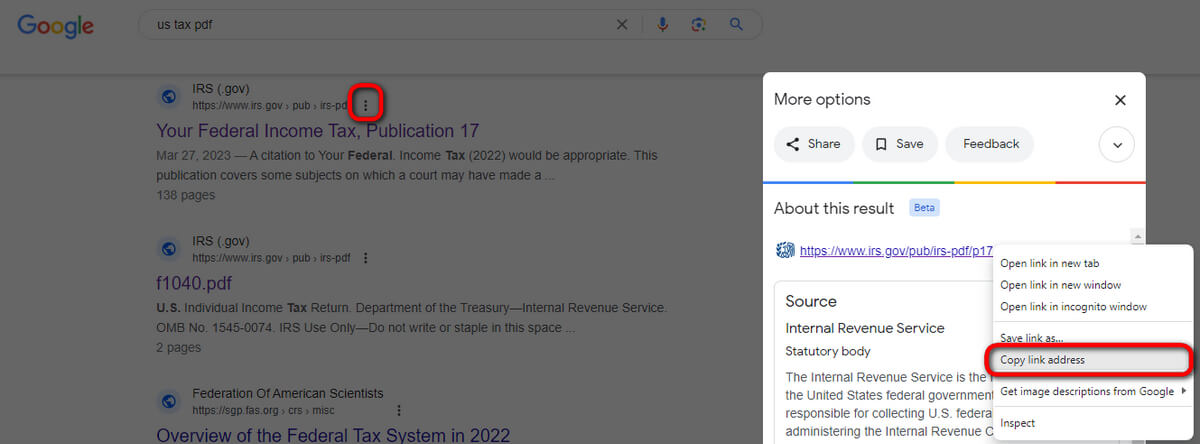The width and height of the screenshot is (1200, 444).
Task: Click 'Internal Revenue Service' source name
Action: tap(865, 328)
